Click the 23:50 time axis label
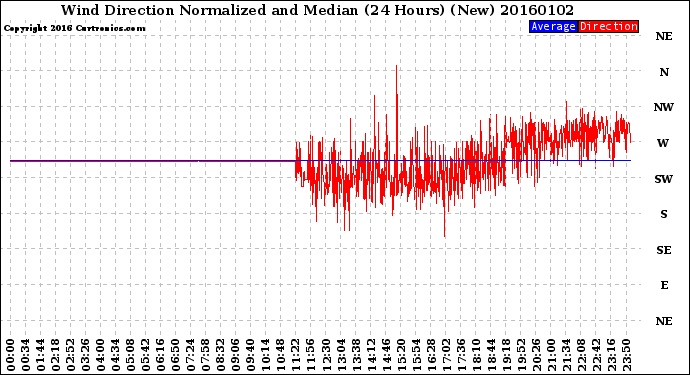This screenshot has height=375, width=690. pos(626,355)
